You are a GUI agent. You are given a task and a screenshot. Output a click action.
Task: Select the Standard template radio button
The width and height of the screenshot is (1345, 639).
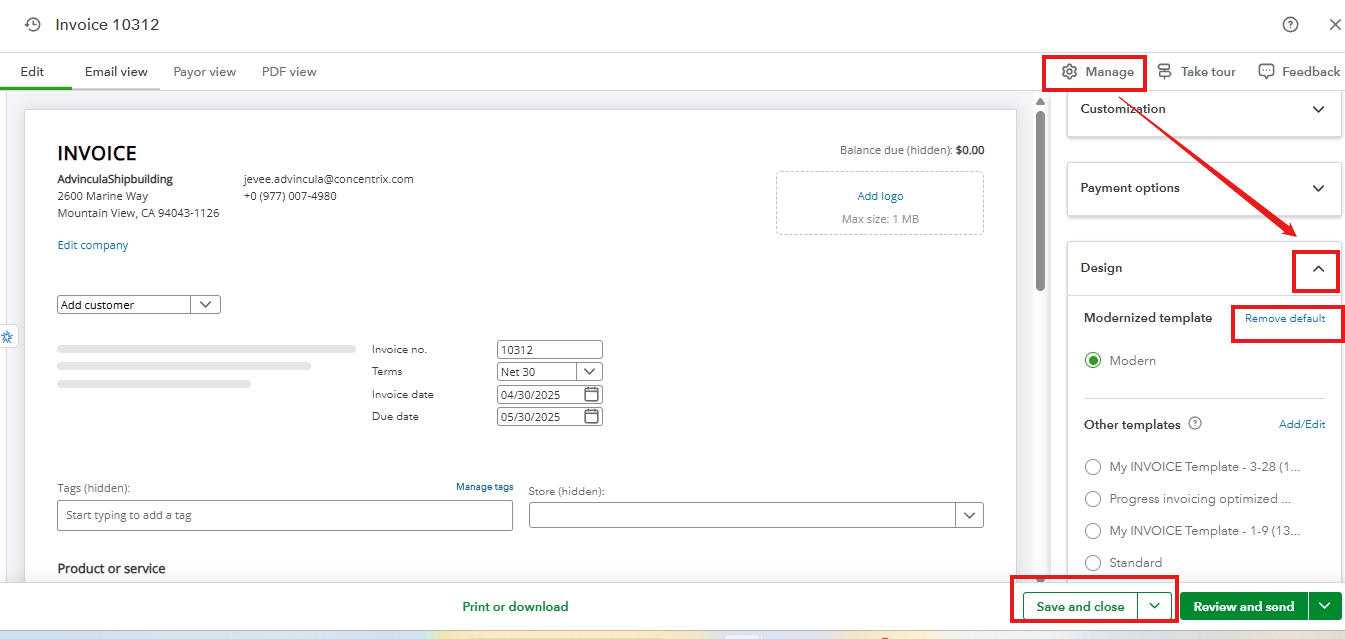pos(1093,563)
